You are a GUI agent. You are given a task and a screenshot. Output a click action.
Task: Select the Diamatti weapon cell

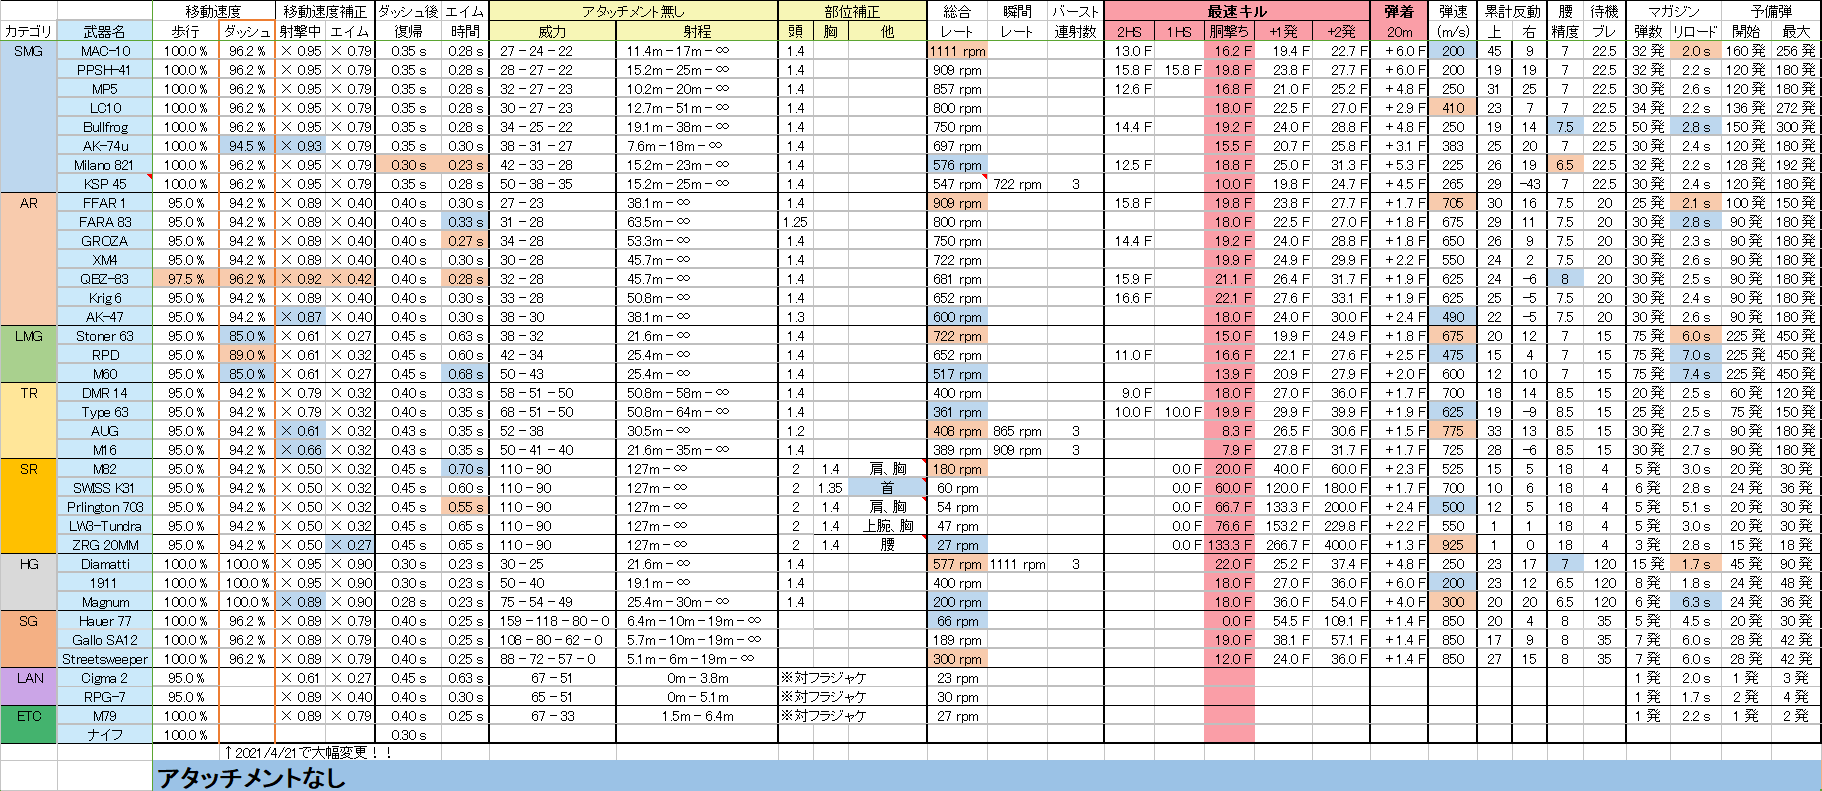(x=105, y=564)
